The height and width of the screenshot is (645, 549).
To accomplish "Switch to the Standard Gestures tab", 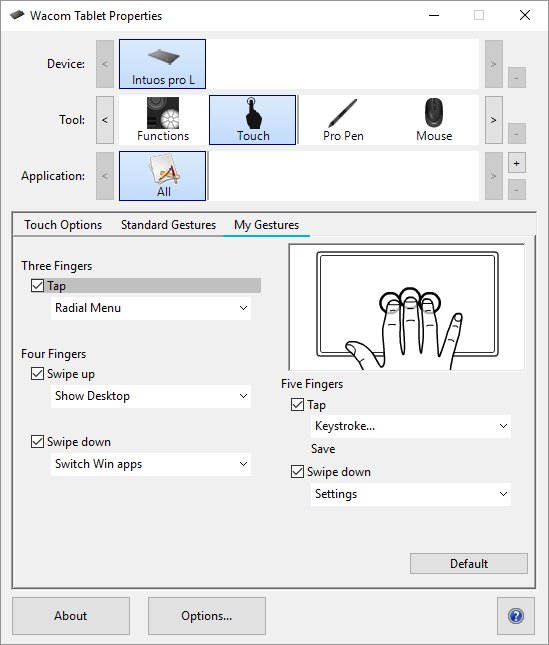I will [168, 225].
